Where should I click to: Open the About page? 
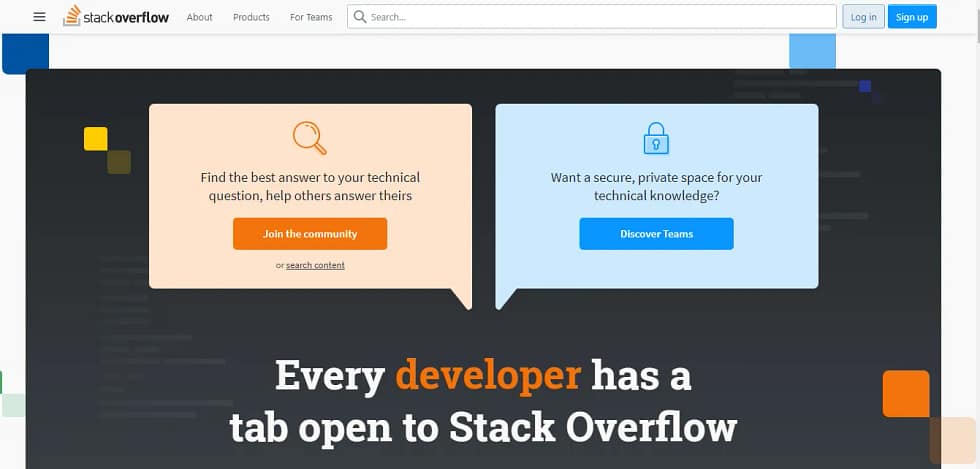200,17
